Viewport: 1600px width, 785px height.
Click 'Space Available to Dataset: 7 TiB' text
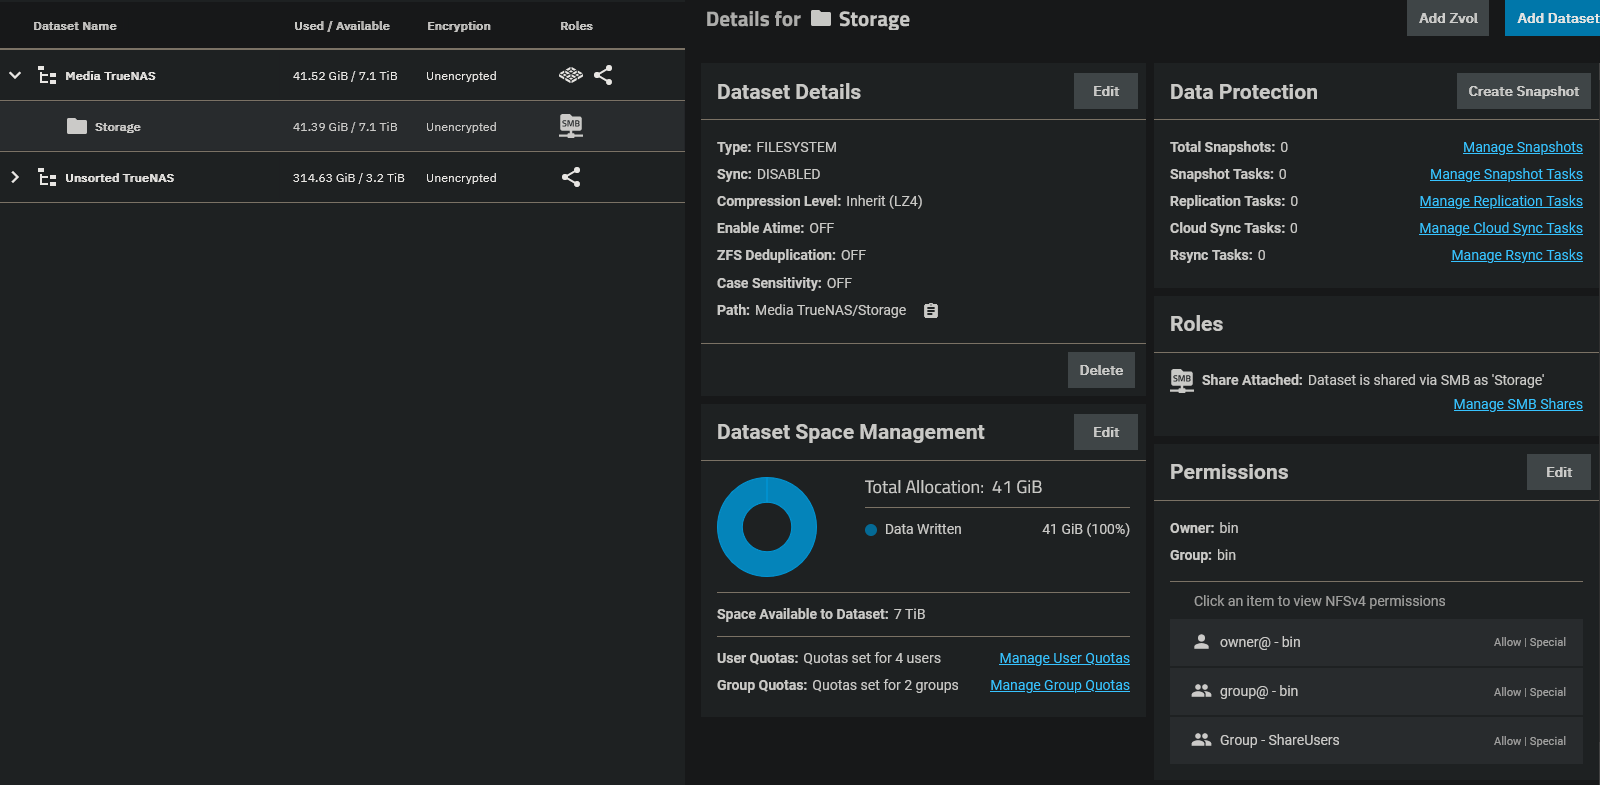click(x=821, y=614)
